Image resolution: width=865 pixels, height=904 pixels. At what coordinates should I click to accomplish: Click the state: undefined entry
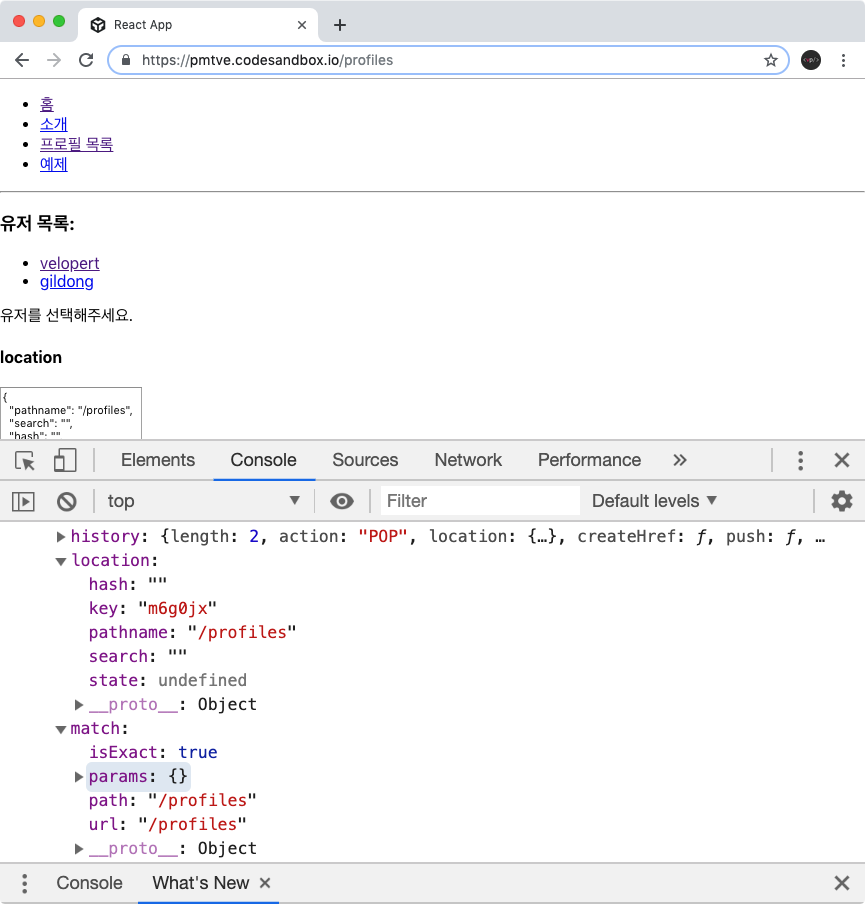(x=167, y=680)
